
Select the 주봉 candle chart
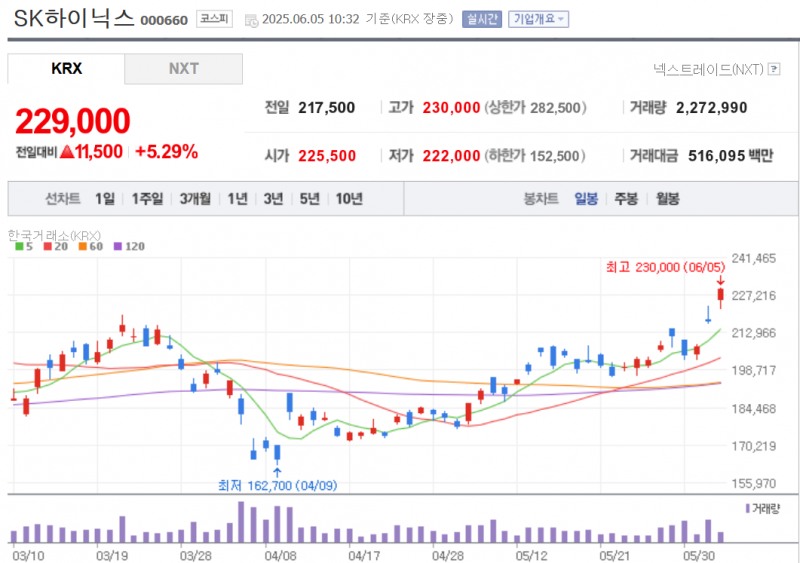[626, 199]
